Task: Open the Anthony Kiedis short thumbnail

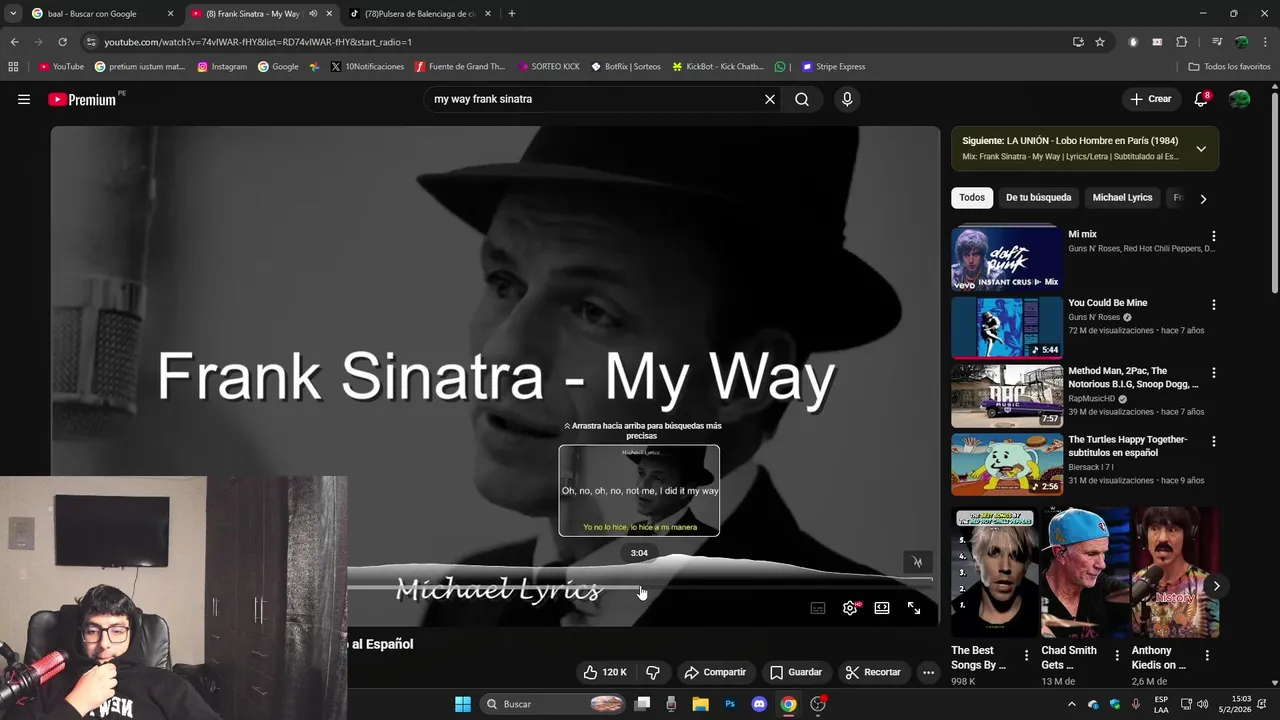Action: tap(1175, 572)
